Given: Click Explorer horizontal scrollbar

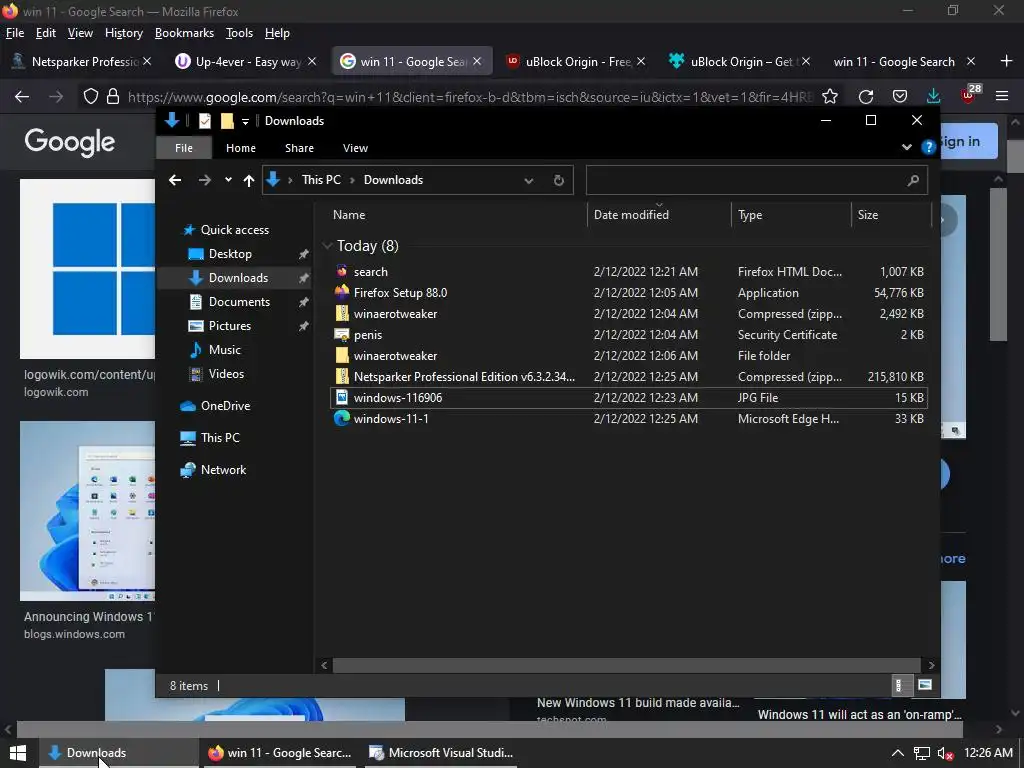Looking at the screenshot, I should (x=628, y=665).
